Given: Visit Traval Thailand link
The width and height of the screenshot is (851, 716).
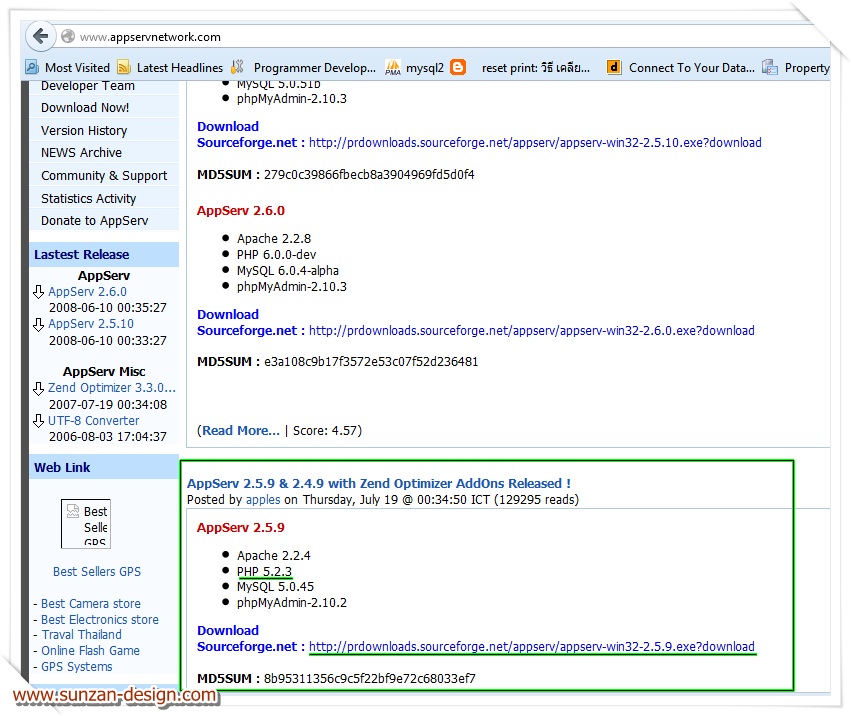Looking at the screenshot, I should [81, 635].
